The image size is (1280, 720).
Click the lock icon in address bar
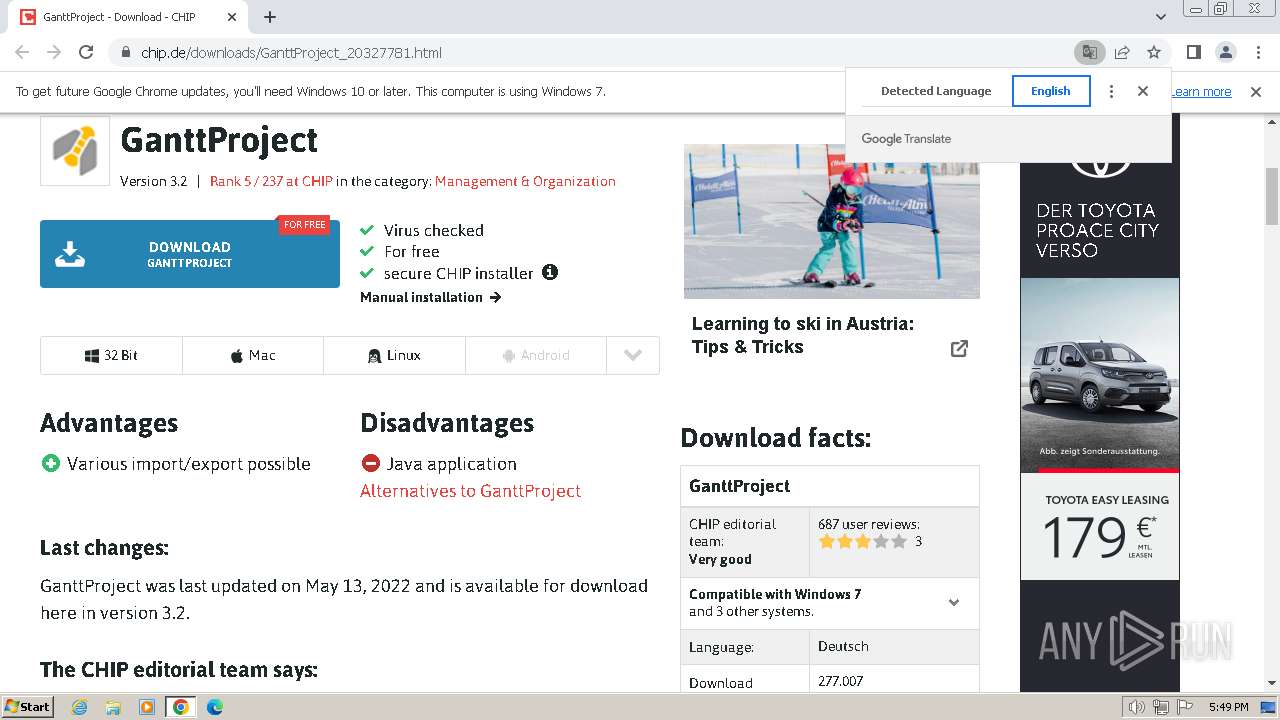[x=126, y=53]
